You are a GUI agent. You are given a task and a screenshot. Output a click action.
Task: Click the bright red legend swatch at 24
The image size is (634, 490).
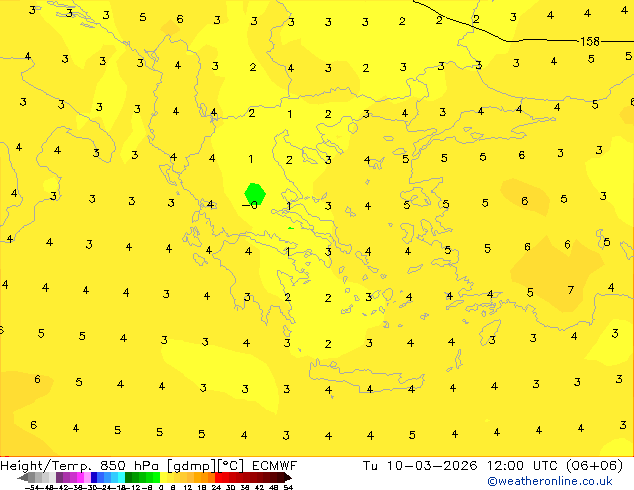tap(218, 477)
